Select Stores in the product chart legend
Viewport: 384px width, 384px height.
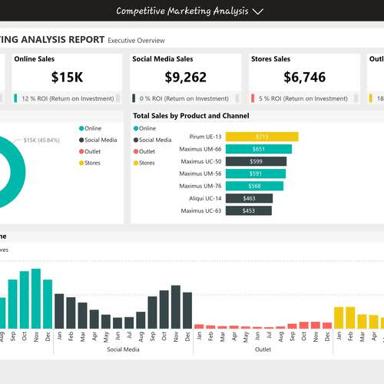pos(144,163)
